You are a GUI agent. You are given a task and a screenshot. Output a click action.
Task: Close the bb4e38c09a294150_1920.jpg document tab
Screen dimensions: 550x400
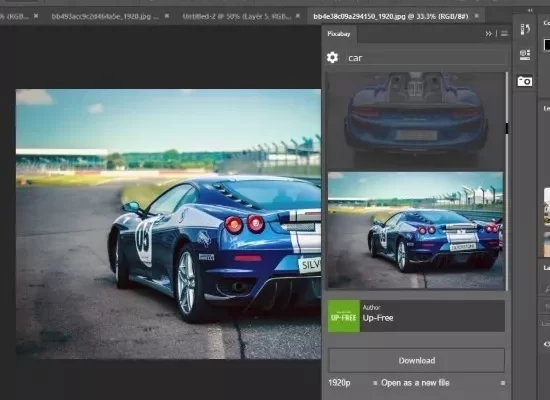476,16
